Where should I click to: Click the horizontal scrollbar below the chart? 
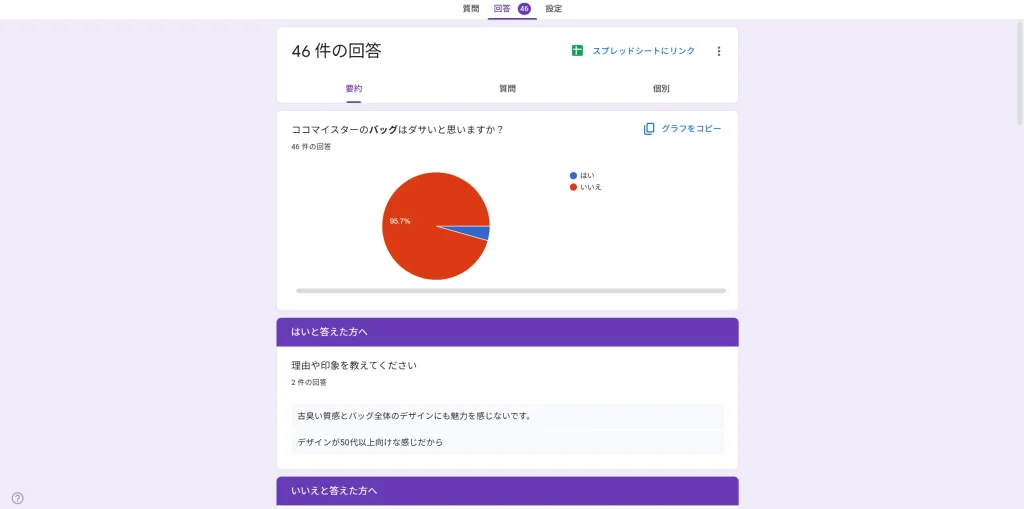coord(510,291)
